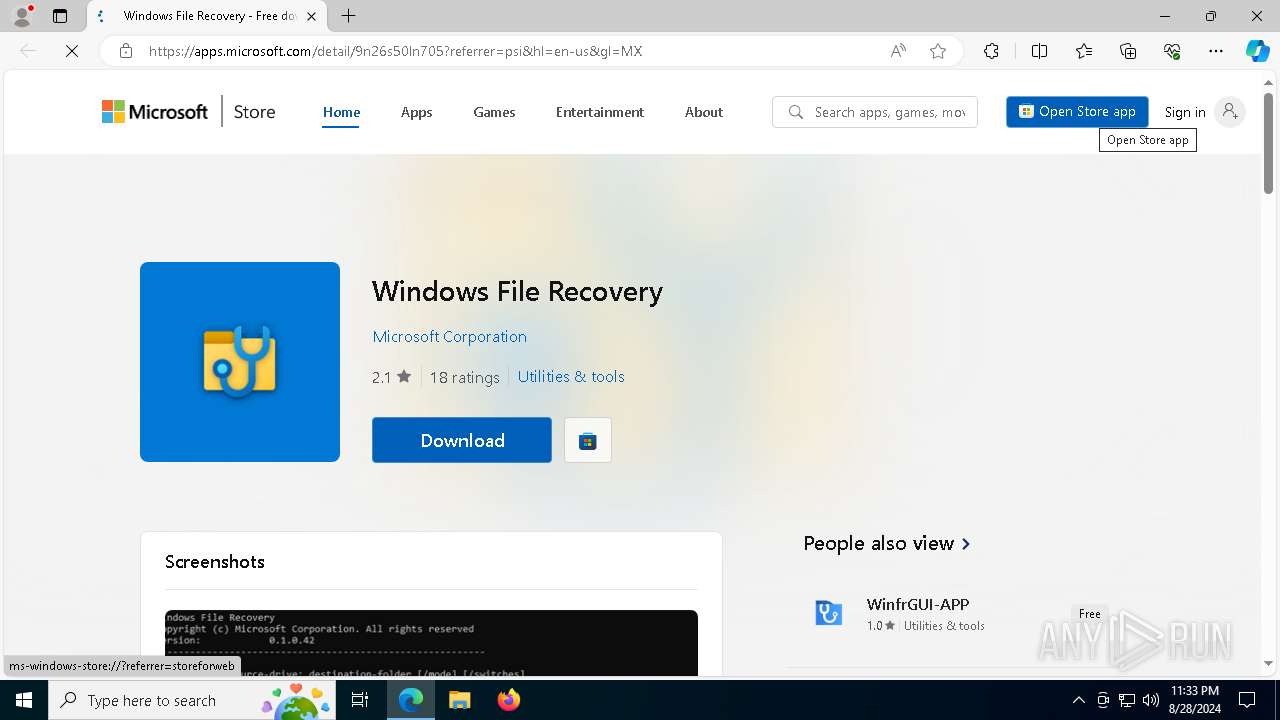Open Collections icon
The height and width of the screenshot is (720, 1280).
(x=1128, y=51)
